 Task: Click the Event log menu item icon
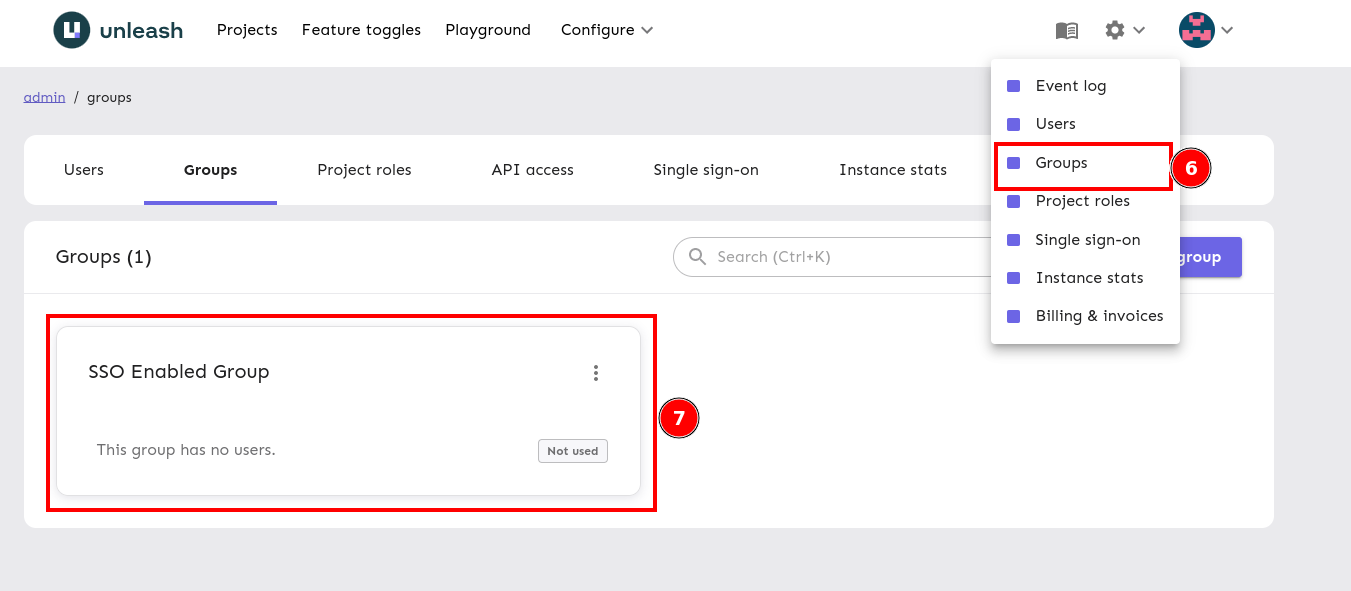click(x=1013, y=85)
